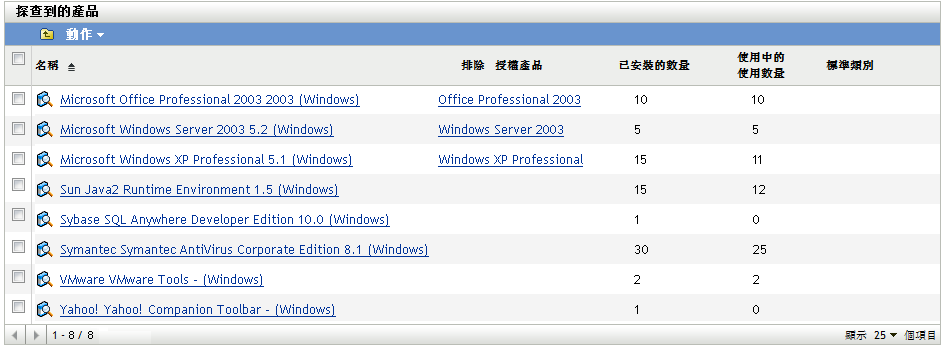
Task: Open Microsoft Windows Server 2003 5.2 (Windows) link
Action: tap(197, 130)
